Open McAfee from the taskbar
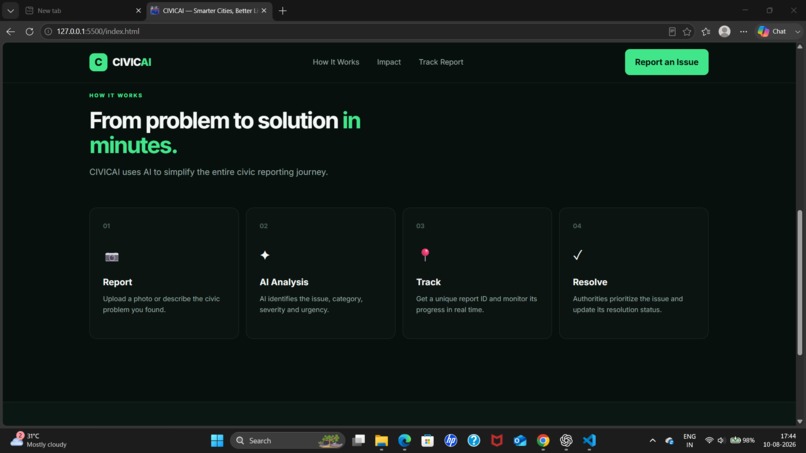 (497, 441)
